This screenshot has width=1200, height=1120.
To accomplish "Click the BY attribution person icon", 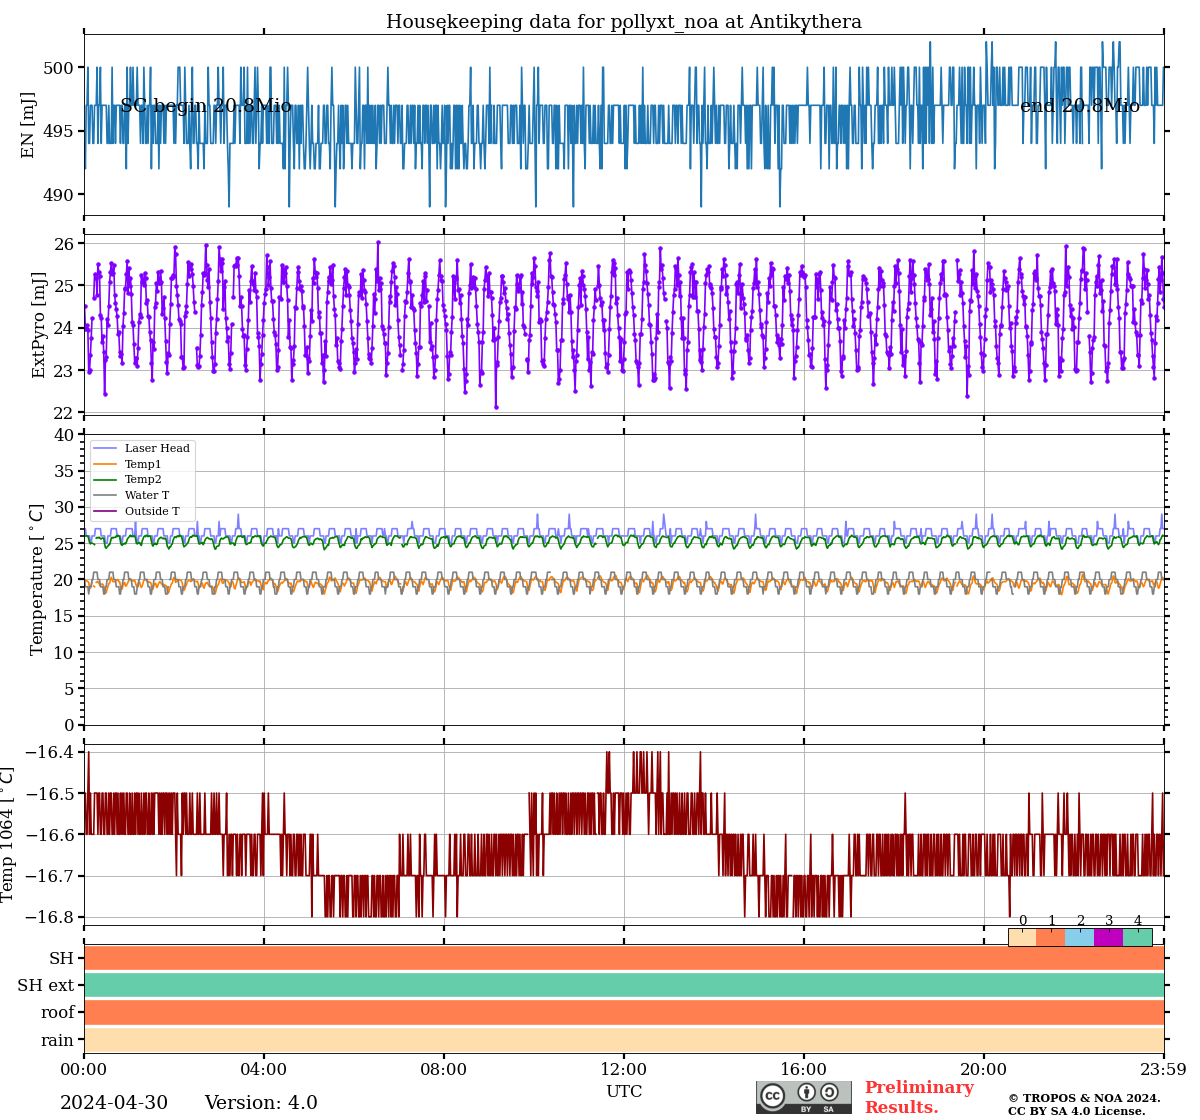I will tap(806, 1092).
